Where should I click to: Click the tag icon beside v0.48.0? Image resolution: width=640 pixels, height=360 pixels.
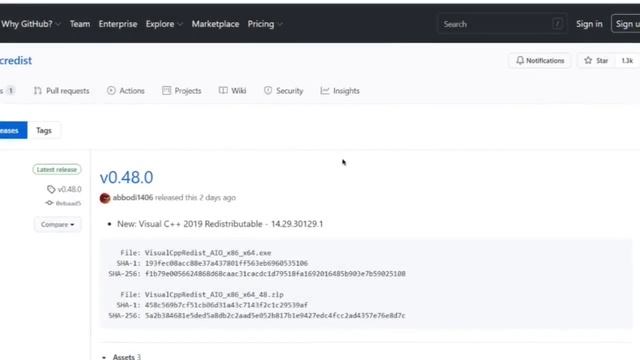tap(51, 189)
